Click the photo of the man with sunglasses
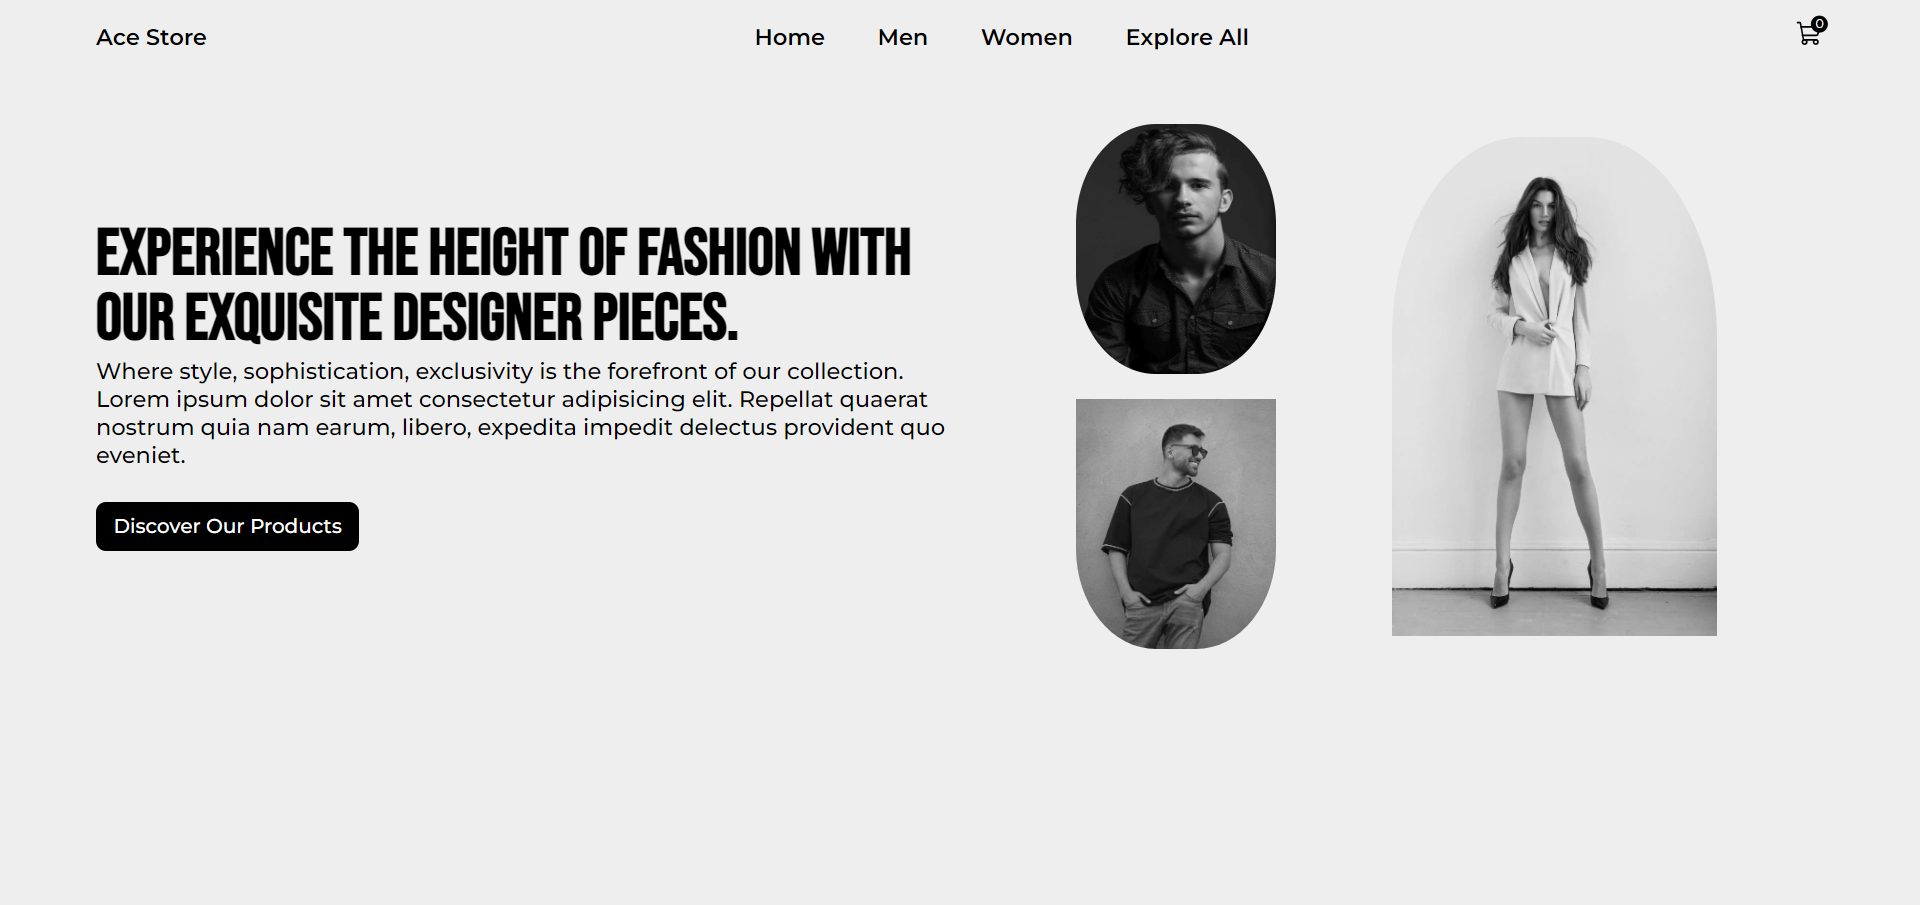This screenshot has width=1920, height=905. point(1175,522)
